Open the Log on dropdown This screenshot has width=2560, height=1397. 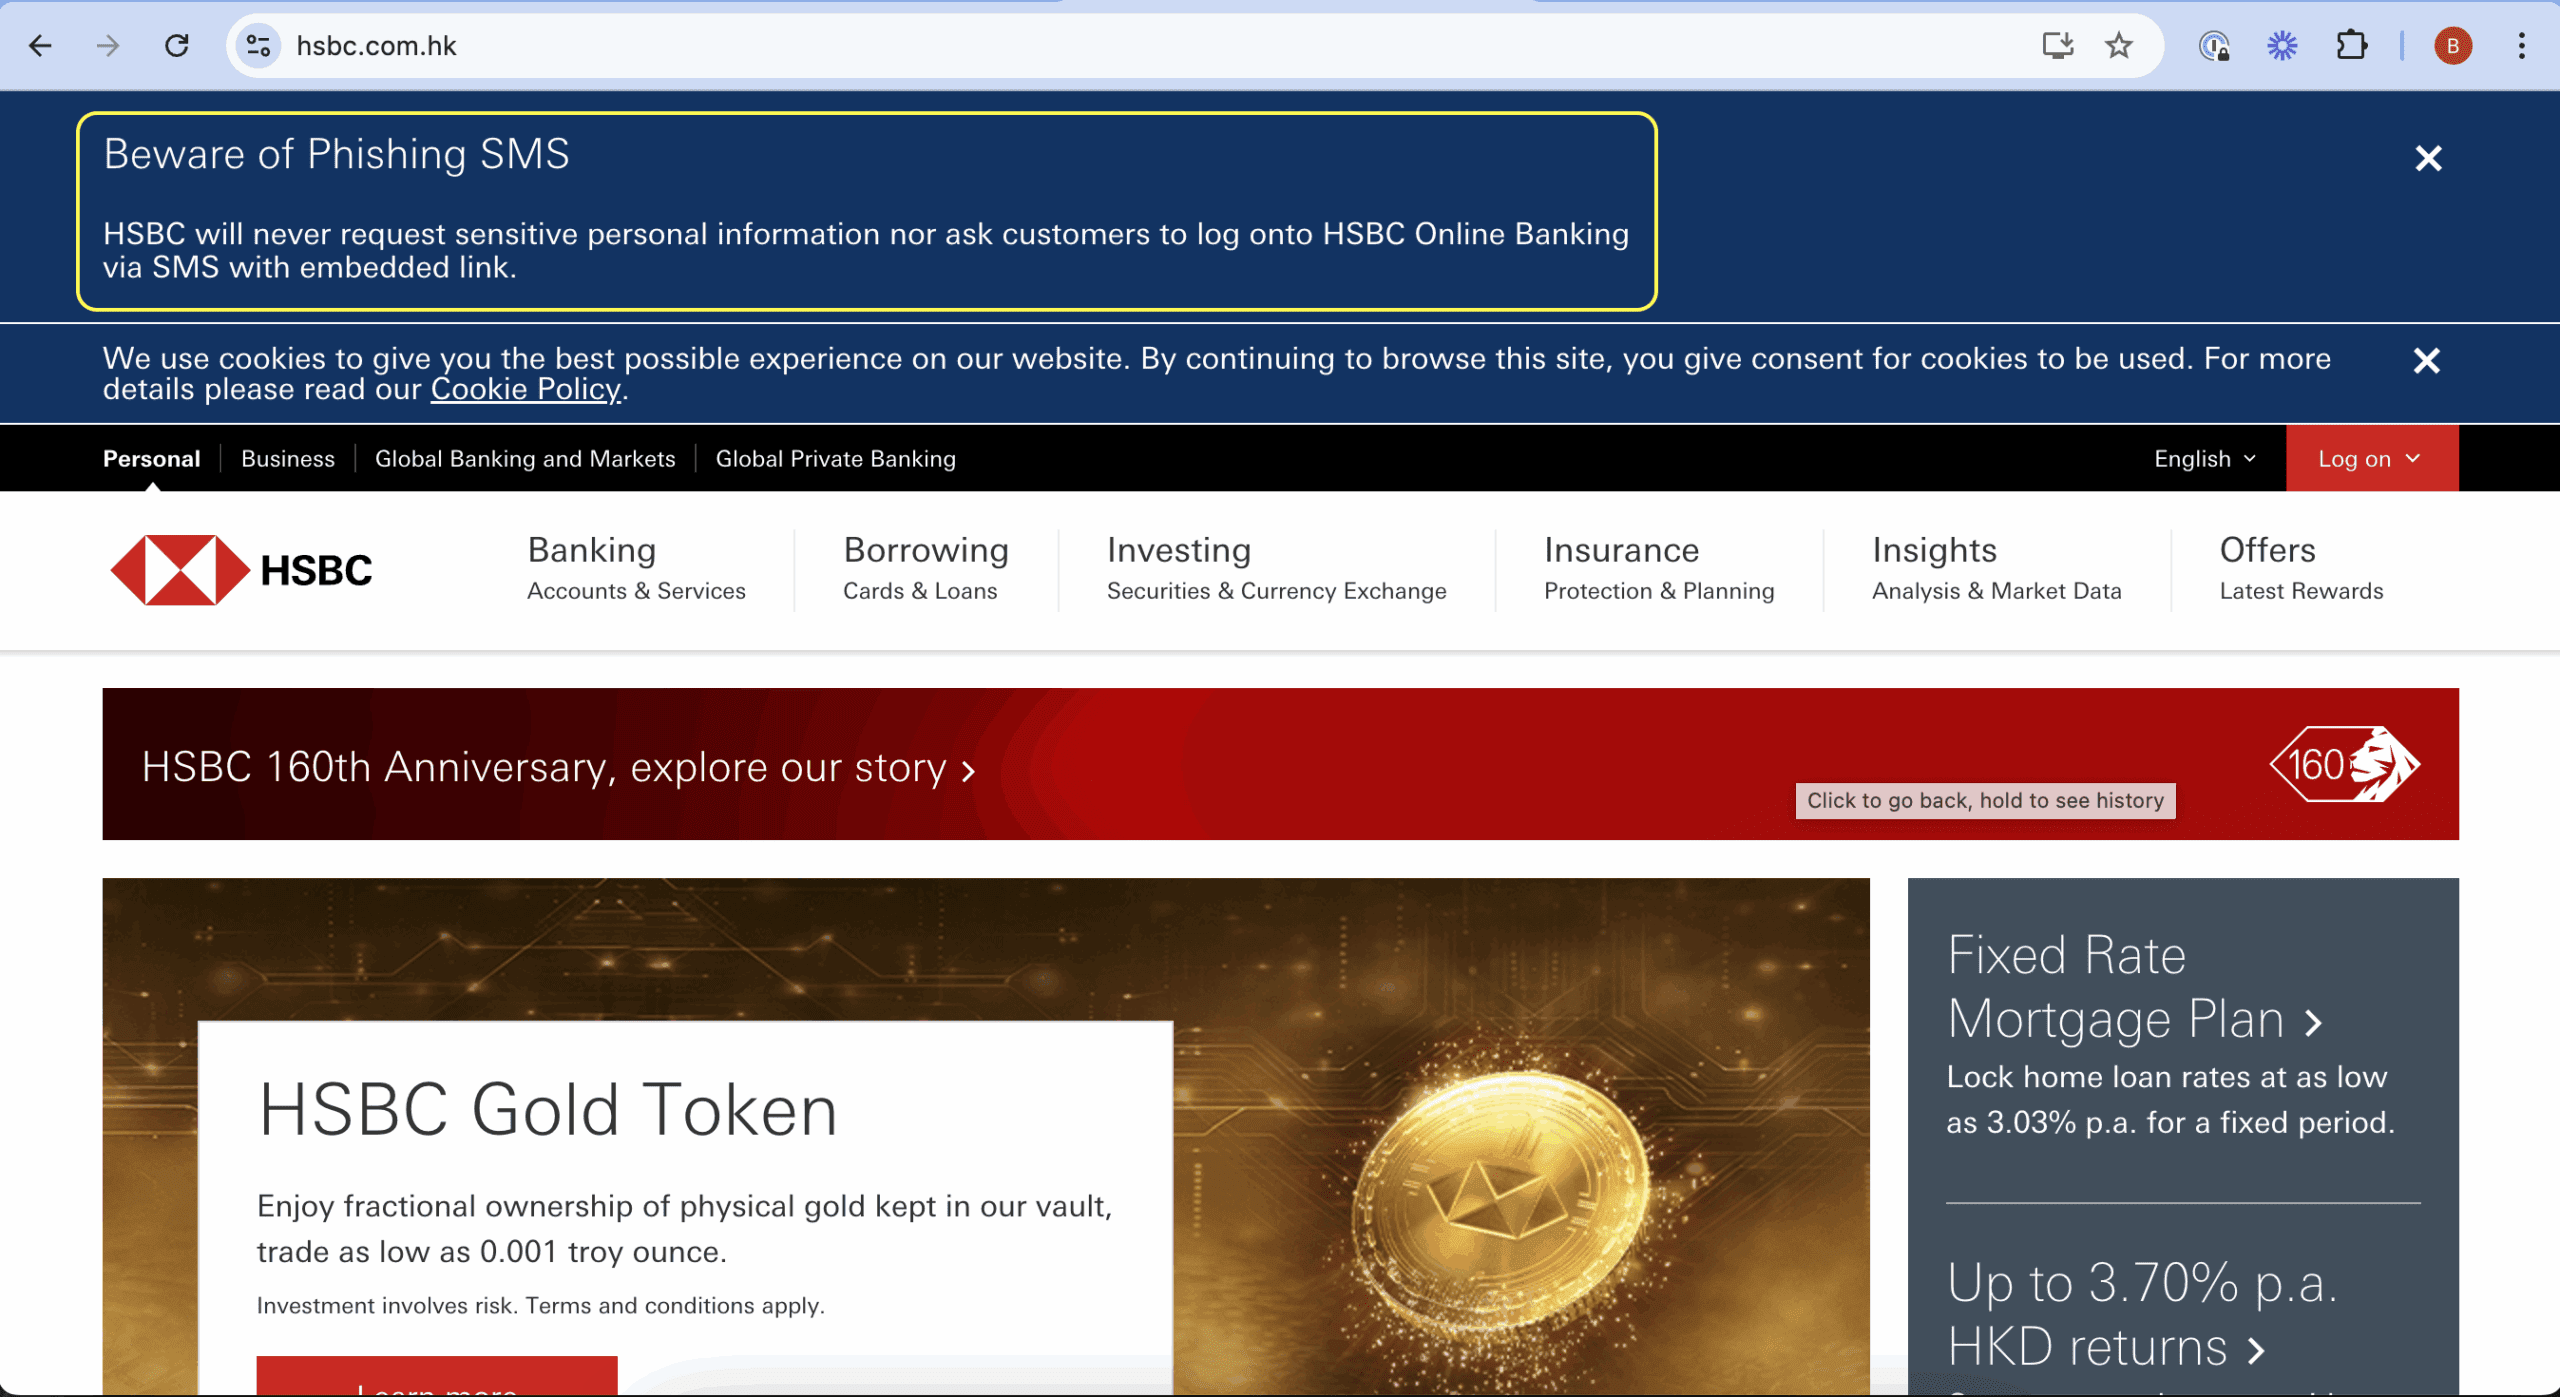2369,459
